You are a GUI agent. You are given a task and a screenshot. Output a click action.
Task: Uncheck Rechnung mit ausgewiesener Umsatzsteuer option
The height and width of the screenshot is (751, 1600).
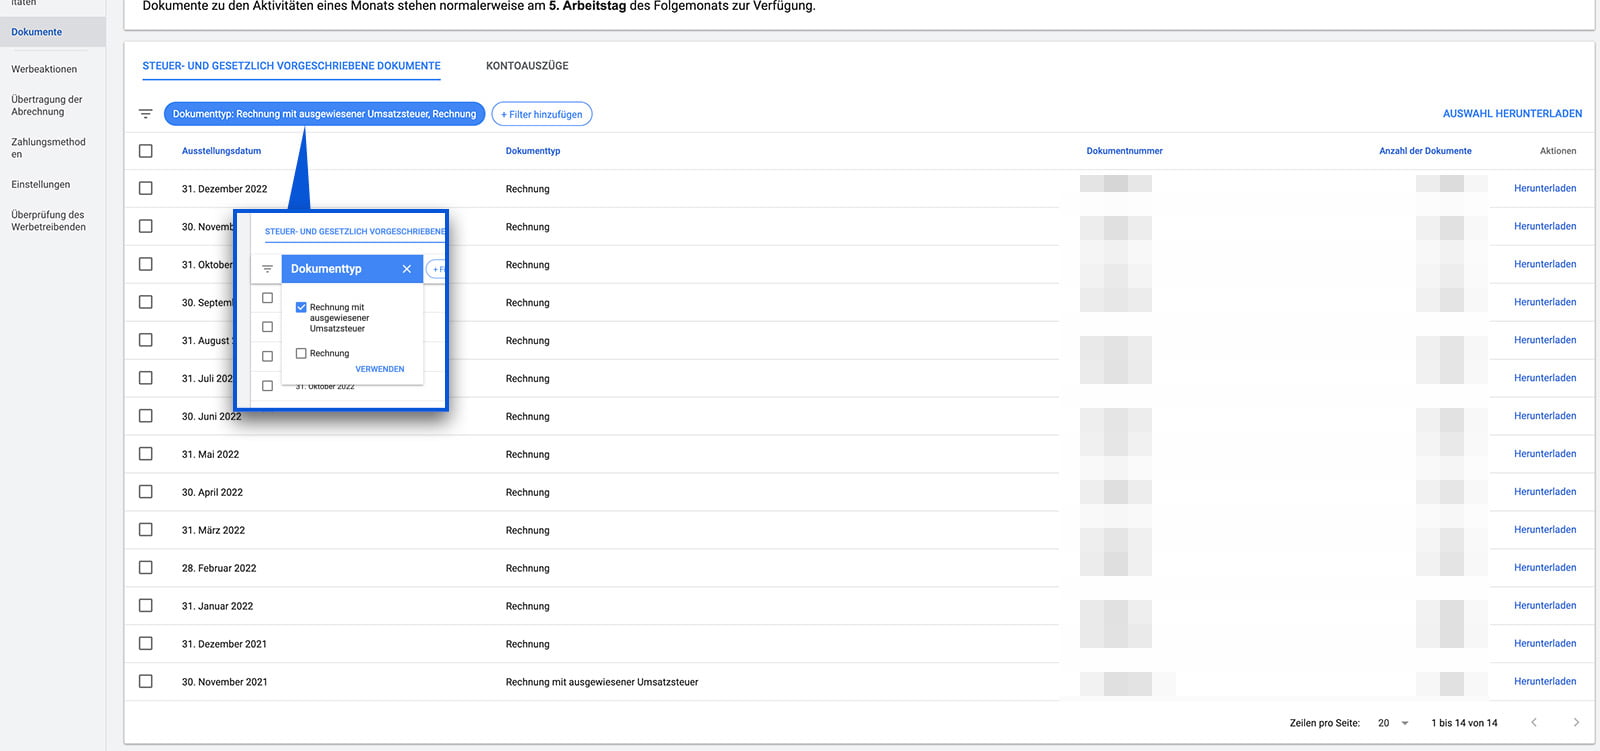(301, 308)
